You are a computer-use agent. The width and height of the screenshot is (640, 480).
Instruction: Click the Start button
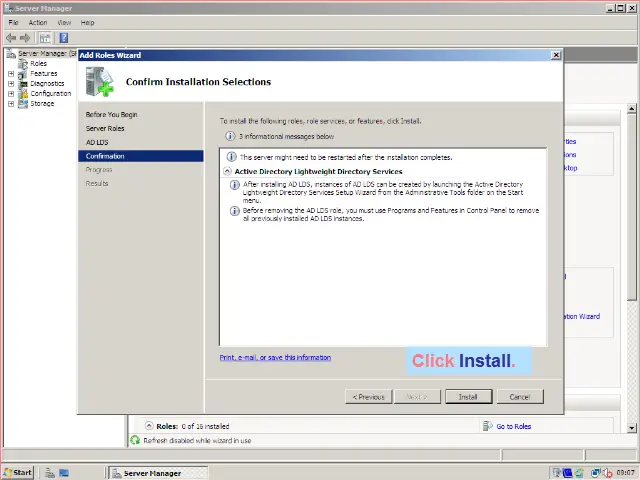tap(18, 473)
